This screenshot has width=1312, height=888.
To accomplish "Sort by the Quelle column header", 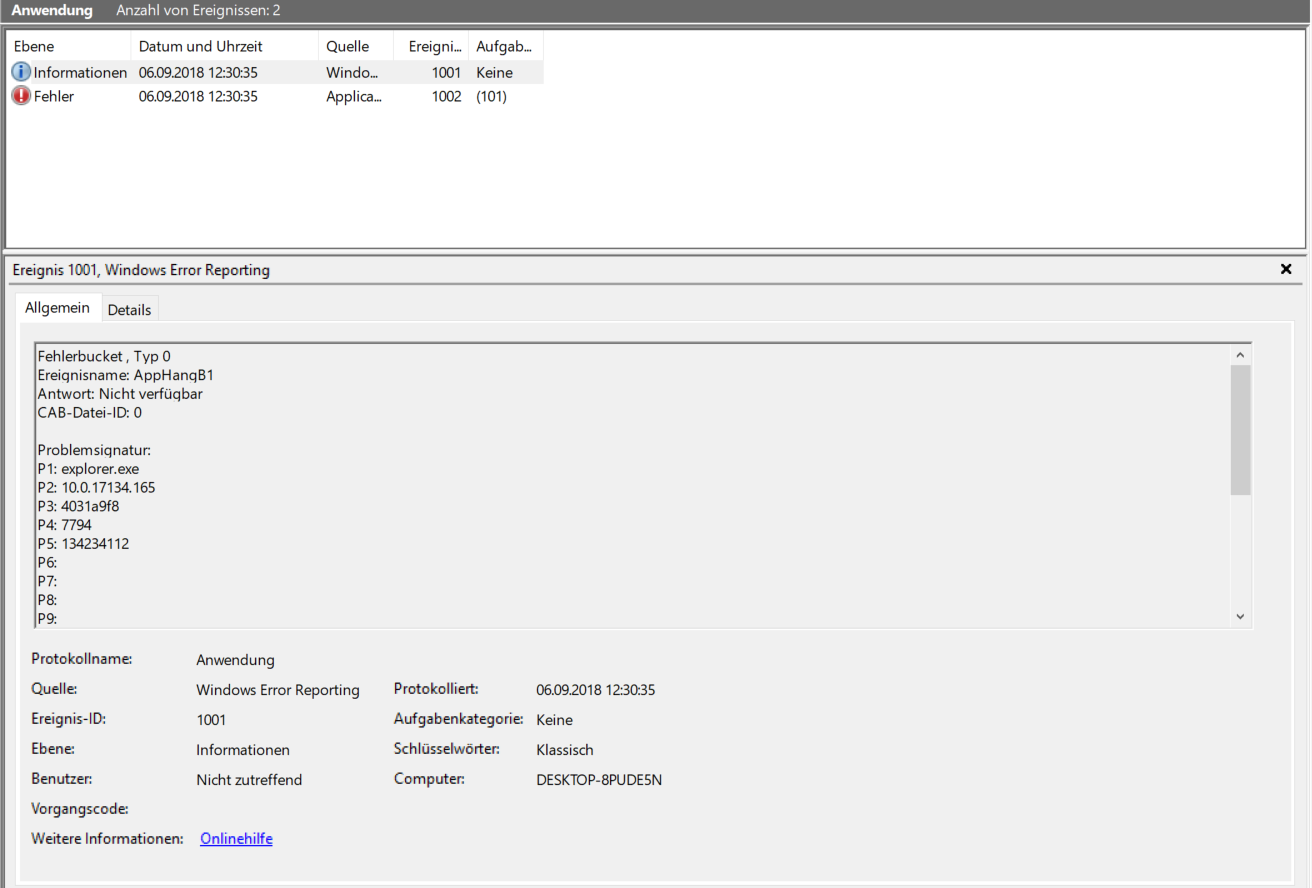I will pos(354,47).
